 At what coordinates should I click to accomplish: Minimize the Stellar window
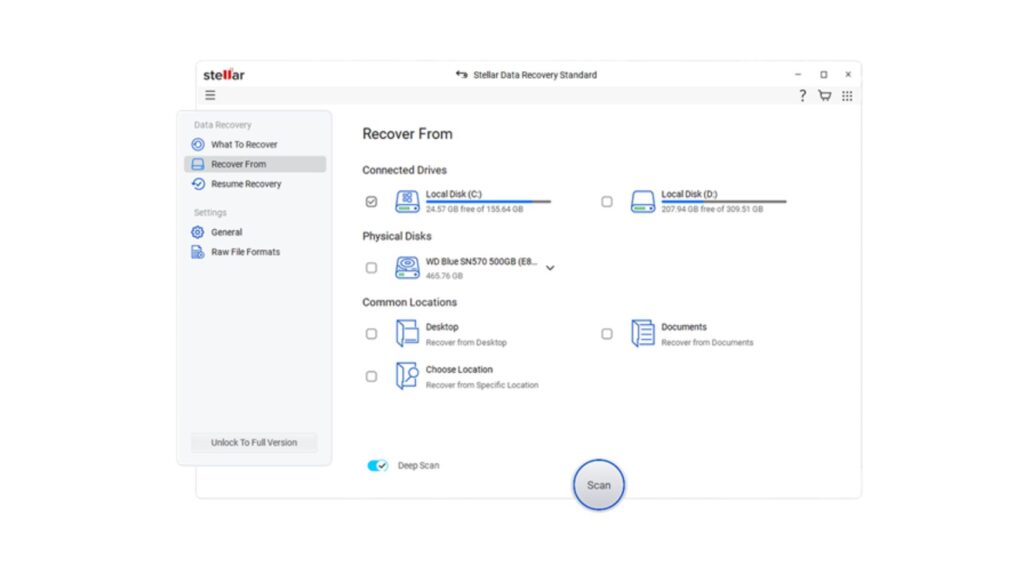(798, 74)
